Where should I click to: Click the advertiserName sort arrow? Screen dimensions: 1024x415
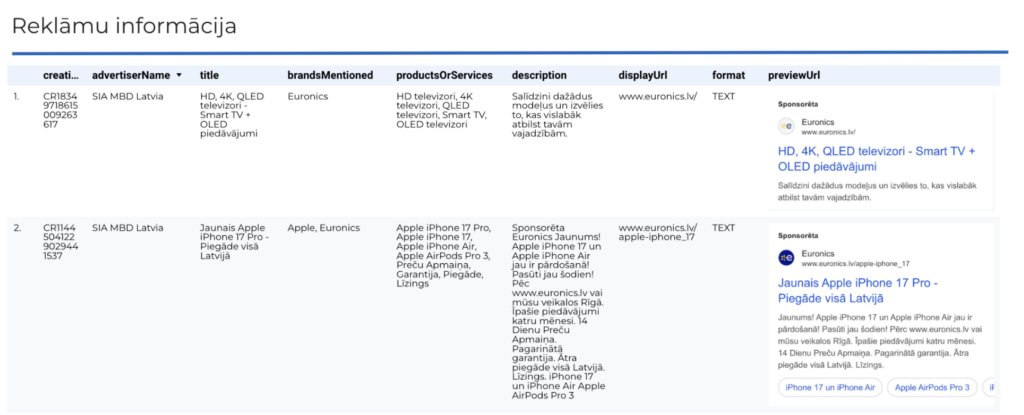tap(179, 75)
